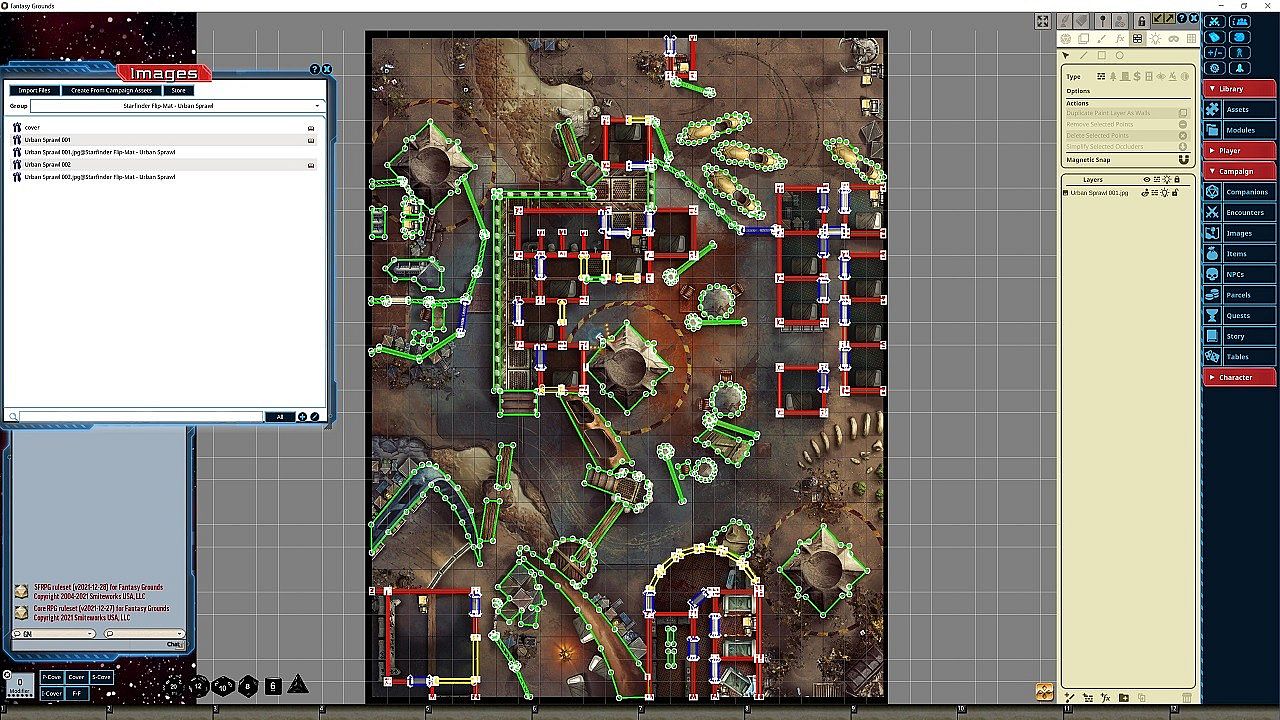Open the Group dropdown in Images window
The width and height of the screenshot is (1280, 720).
point(176,105)
